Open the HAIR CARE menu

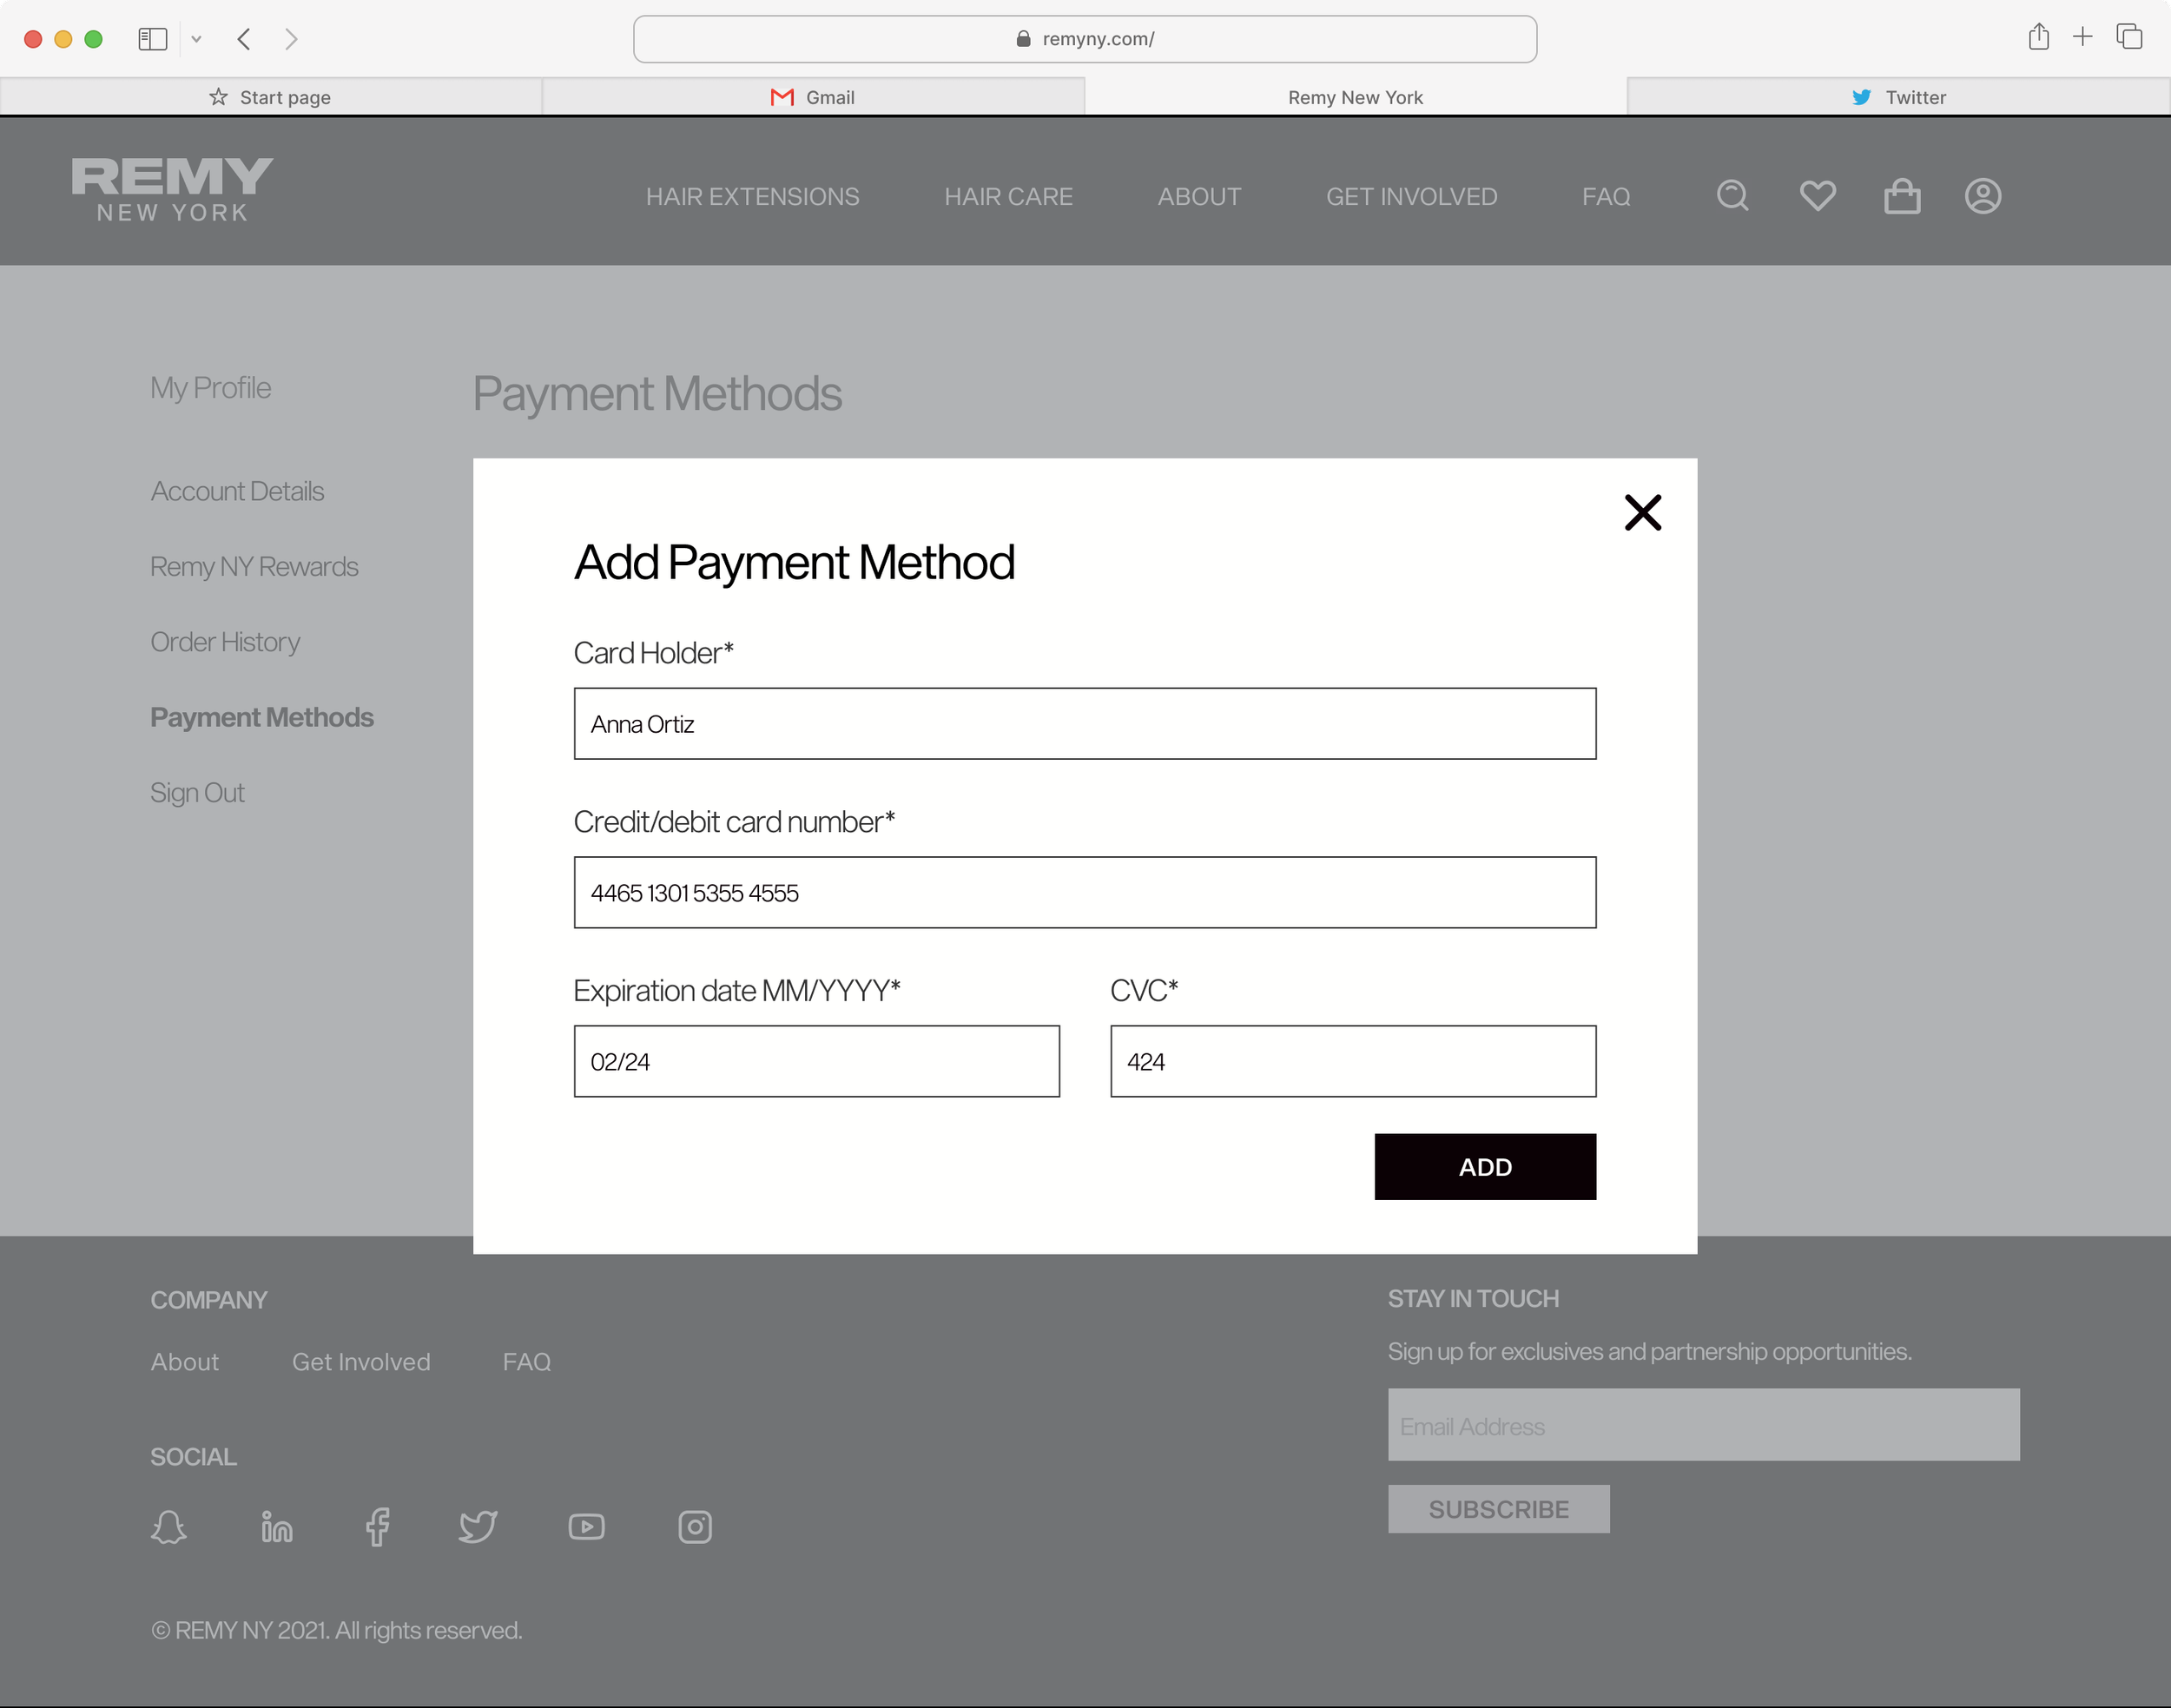pos(1008,196)
